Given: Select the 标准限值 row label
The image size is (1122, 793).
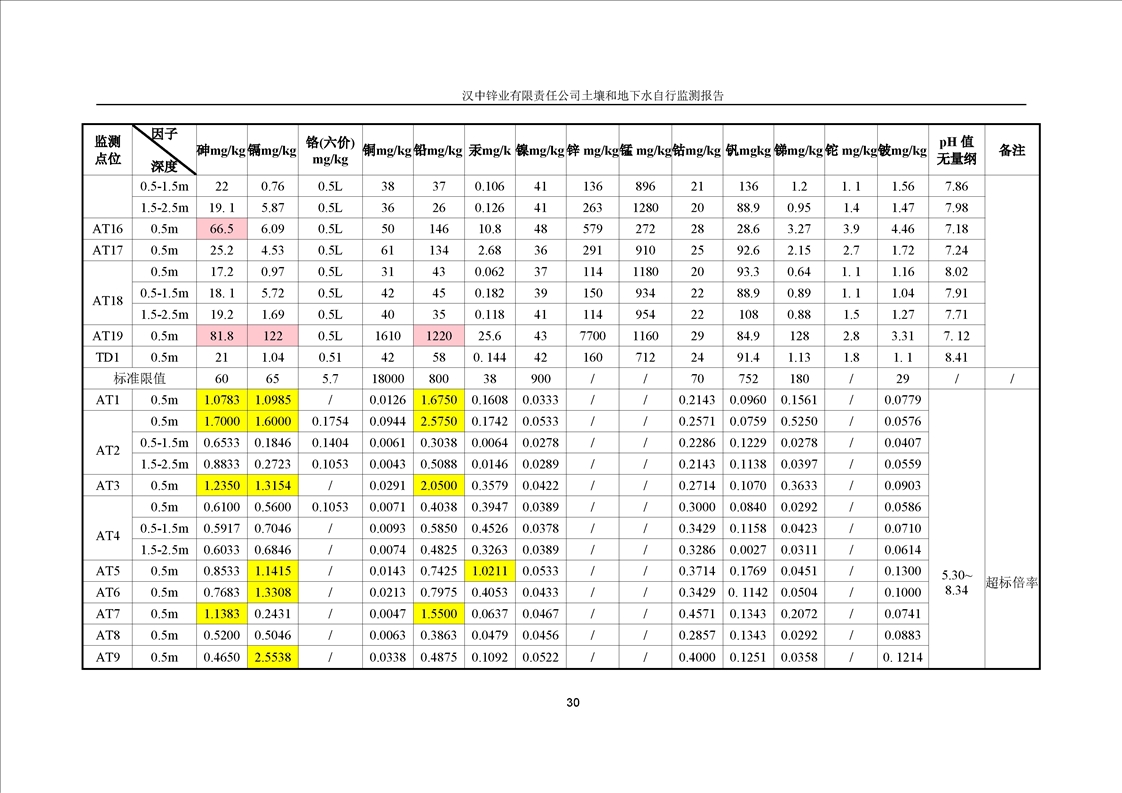Looking at the screenshot, I should [x=139, y=379].
